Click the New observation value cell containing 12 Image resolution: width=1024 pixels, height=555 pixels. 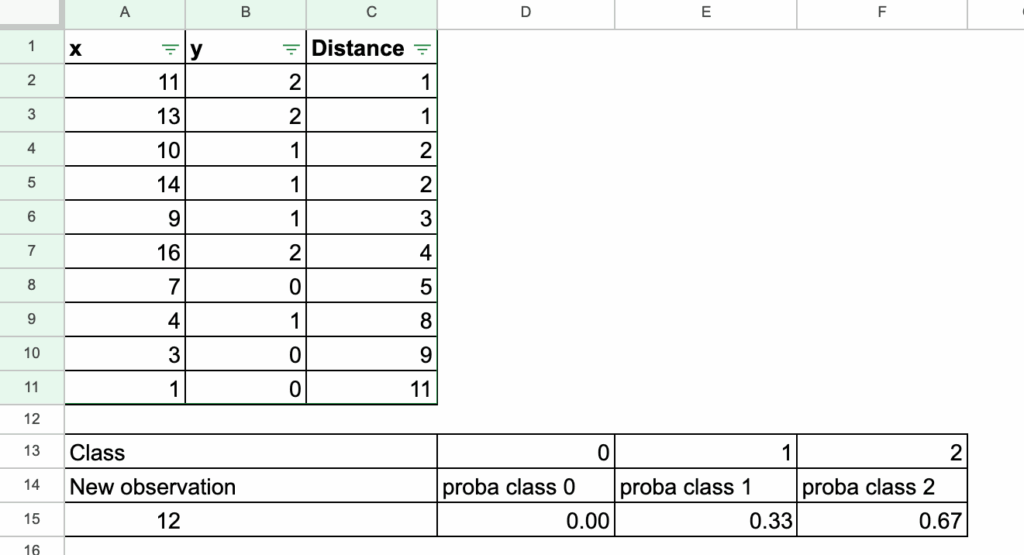click(170, 521)
